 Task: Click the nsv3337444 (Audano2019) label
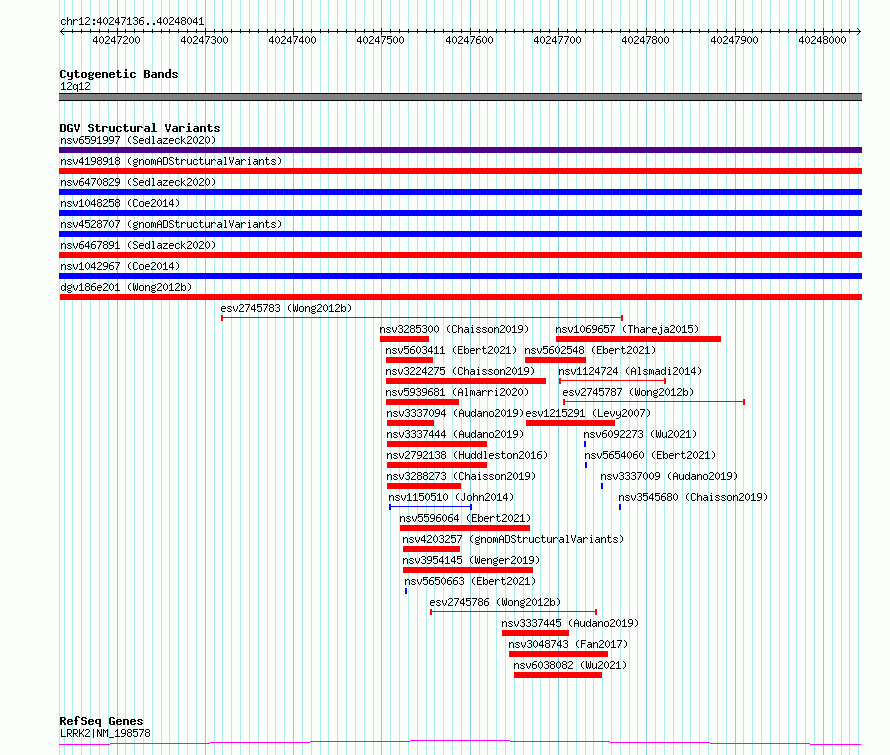pos(455,434)
